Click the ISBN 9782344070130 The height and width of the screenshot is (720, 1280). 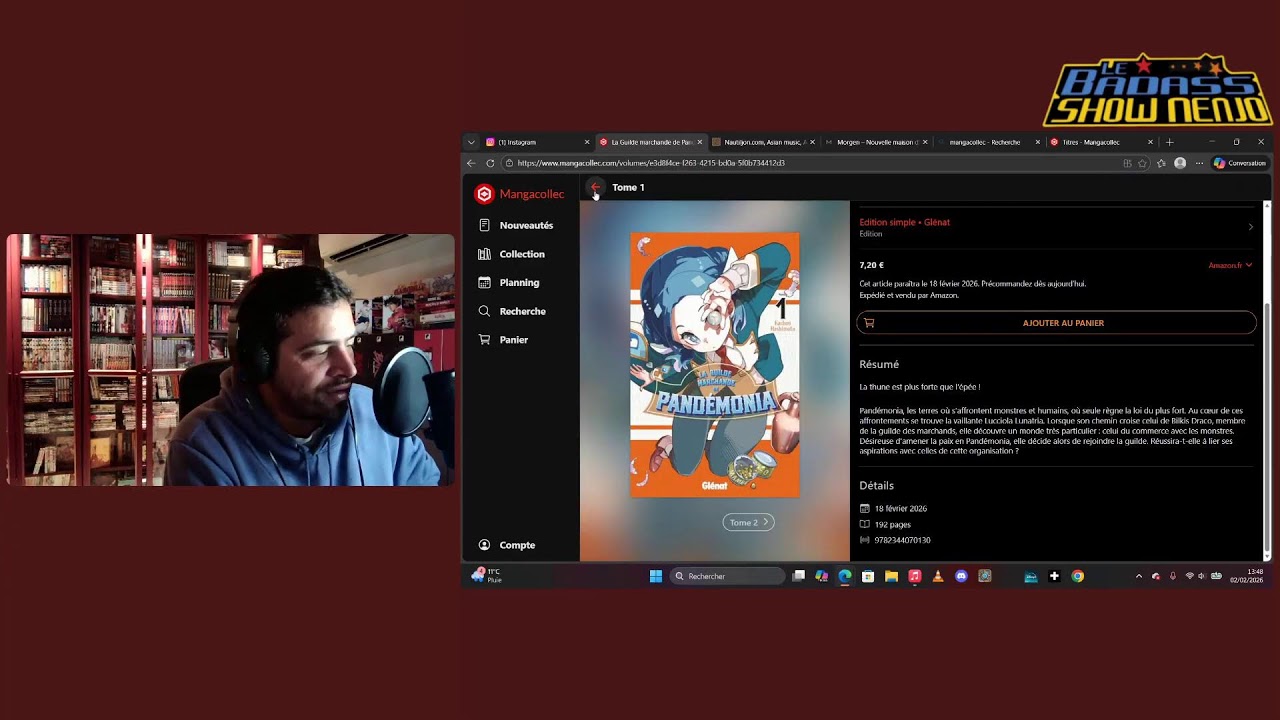(903, 540)
